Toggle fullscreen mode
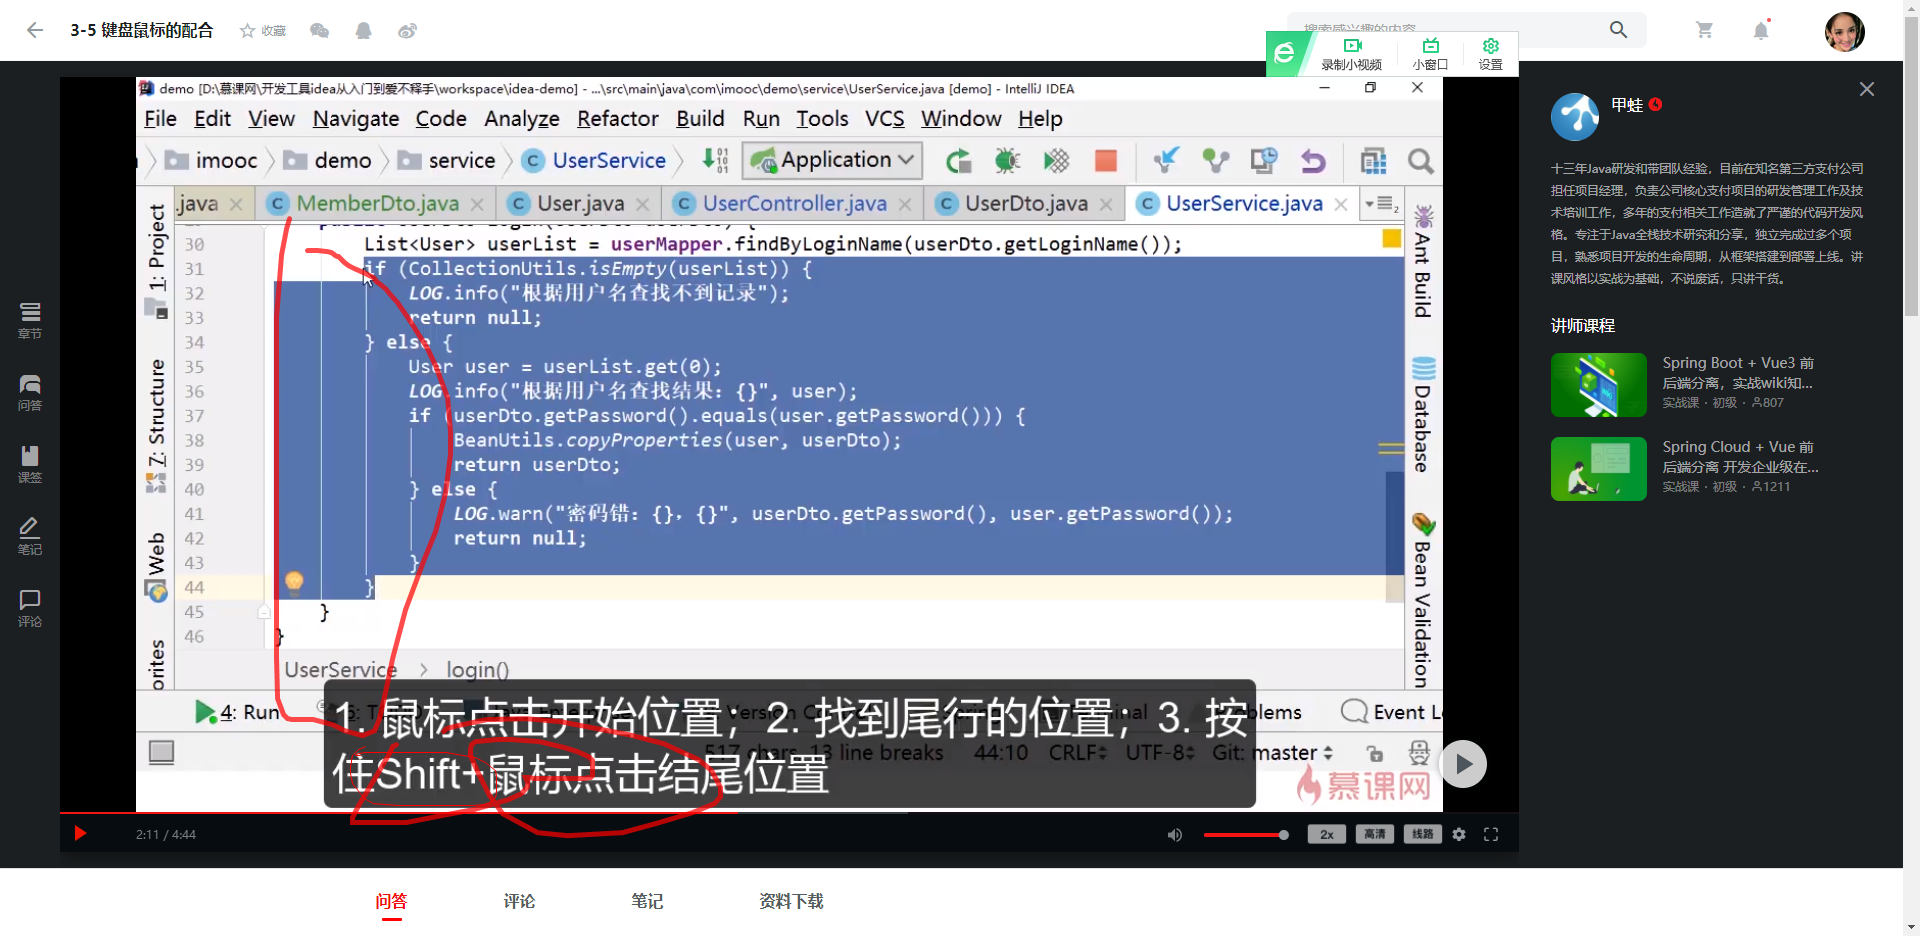Screen dimensions: 1920x936 pyautogui.click(x=1491, y=834)
